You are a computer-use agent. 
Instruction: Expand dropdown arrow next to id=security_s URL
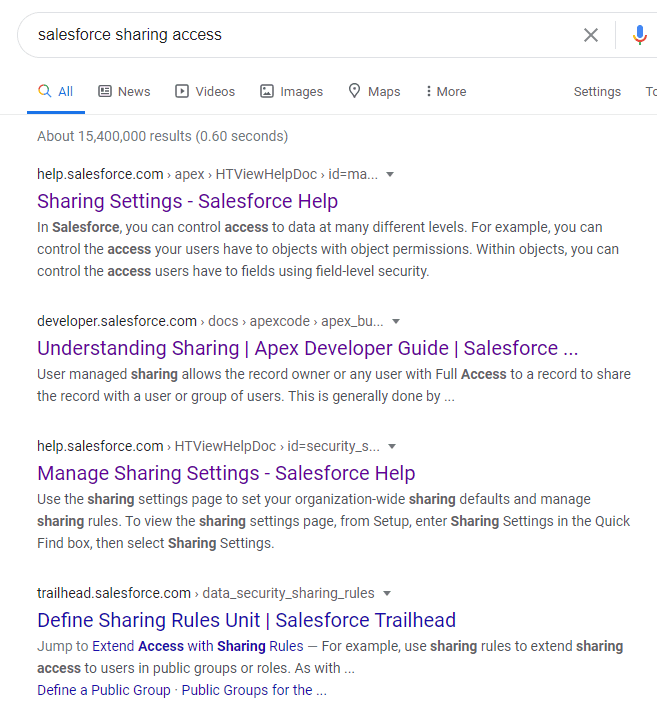coord(392,446)
